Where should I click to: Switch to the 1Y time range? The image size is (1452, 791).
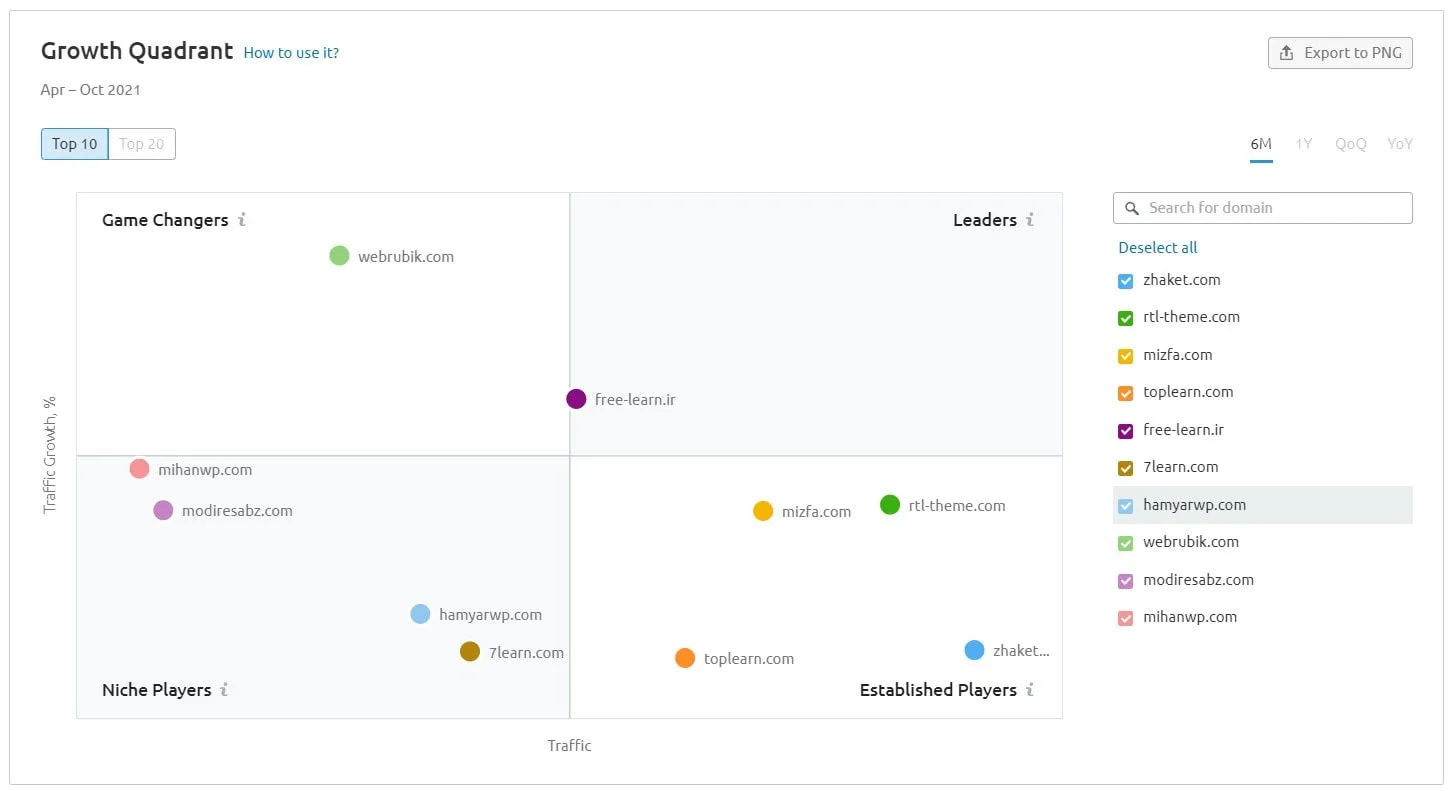point(1304,144)
